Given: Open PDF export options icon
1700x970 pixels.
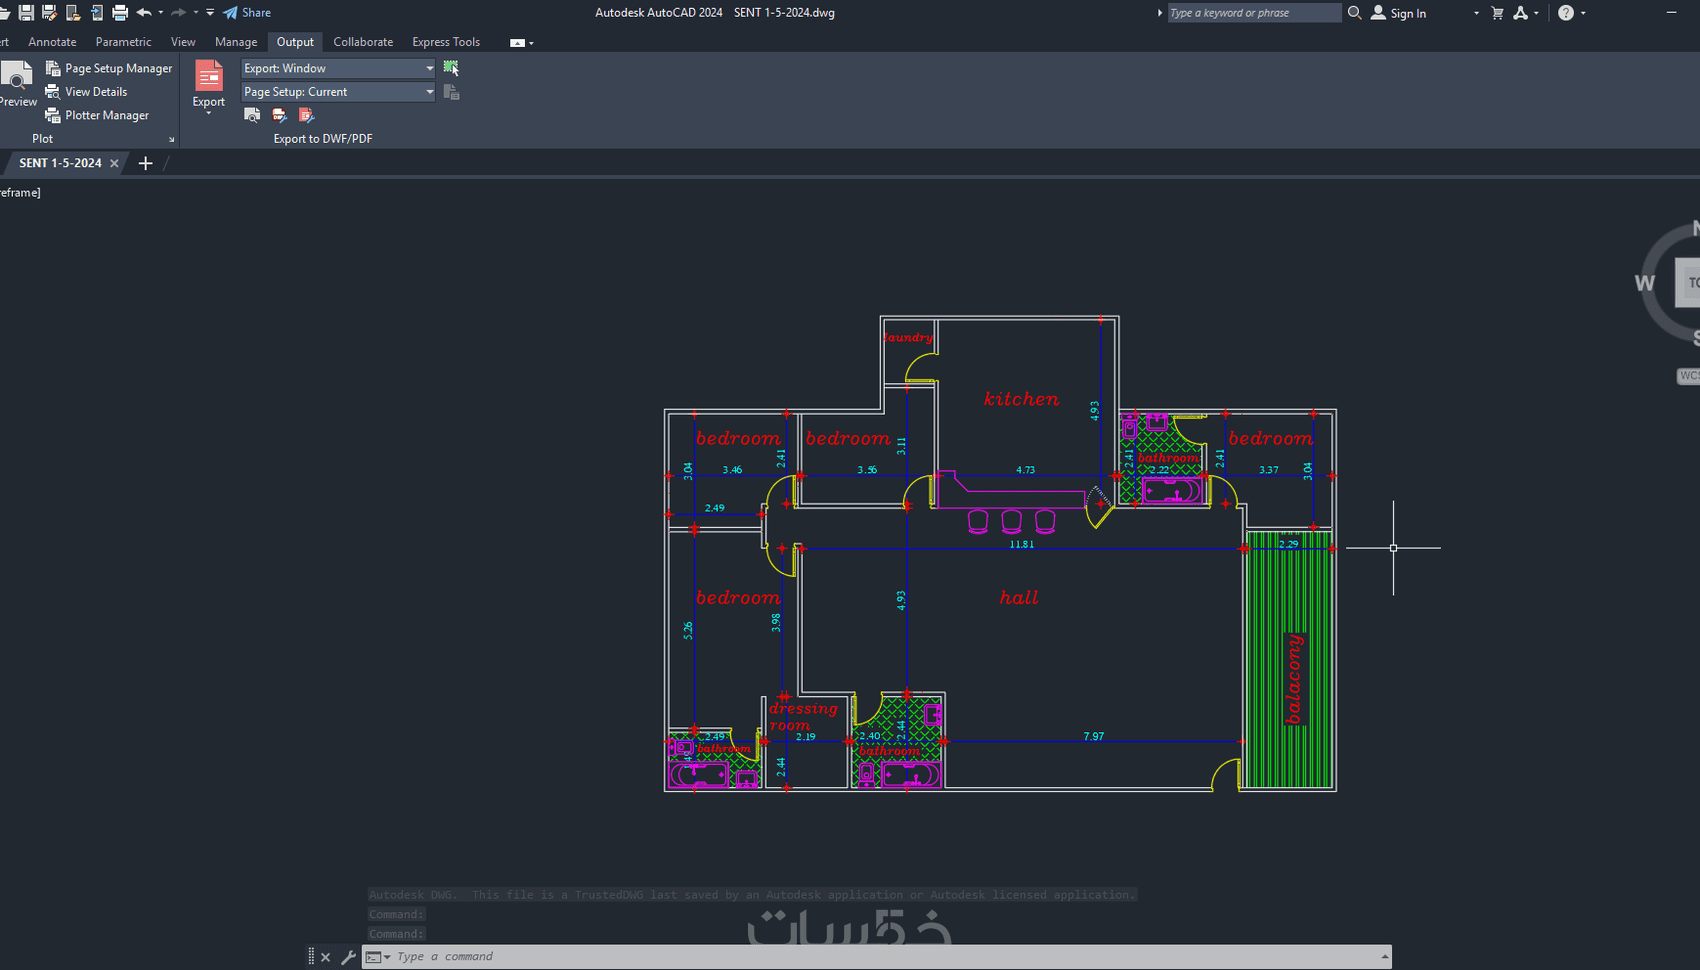Looking at the screenshot, I should (306, 115).
